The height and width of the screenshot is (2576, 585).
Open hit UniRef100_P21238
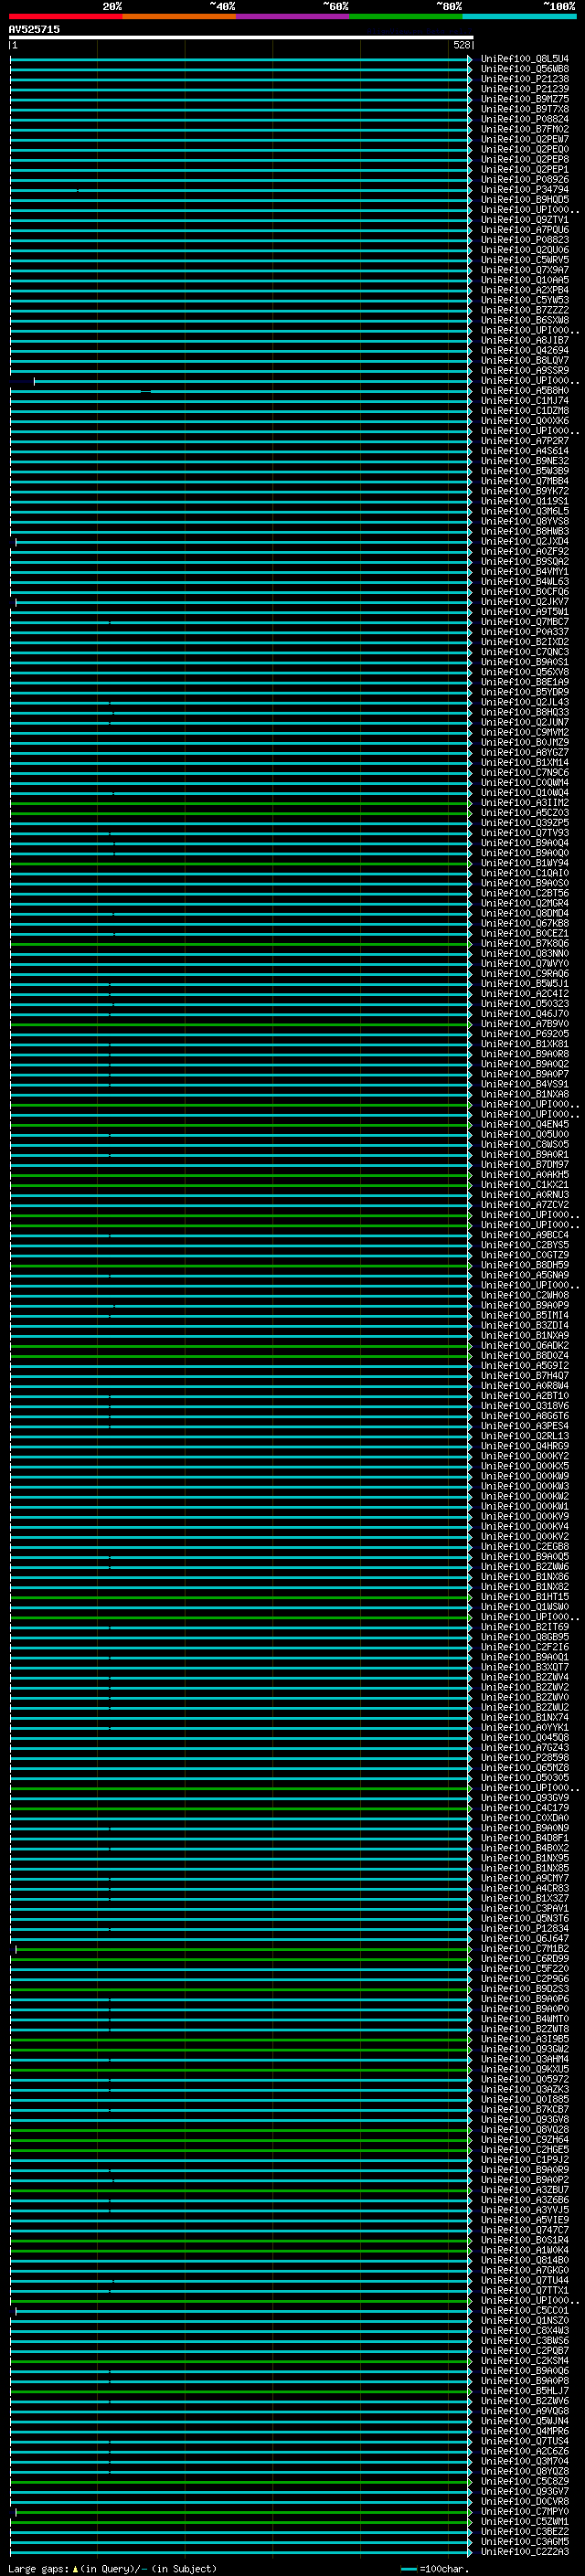(x=525, y=79)
